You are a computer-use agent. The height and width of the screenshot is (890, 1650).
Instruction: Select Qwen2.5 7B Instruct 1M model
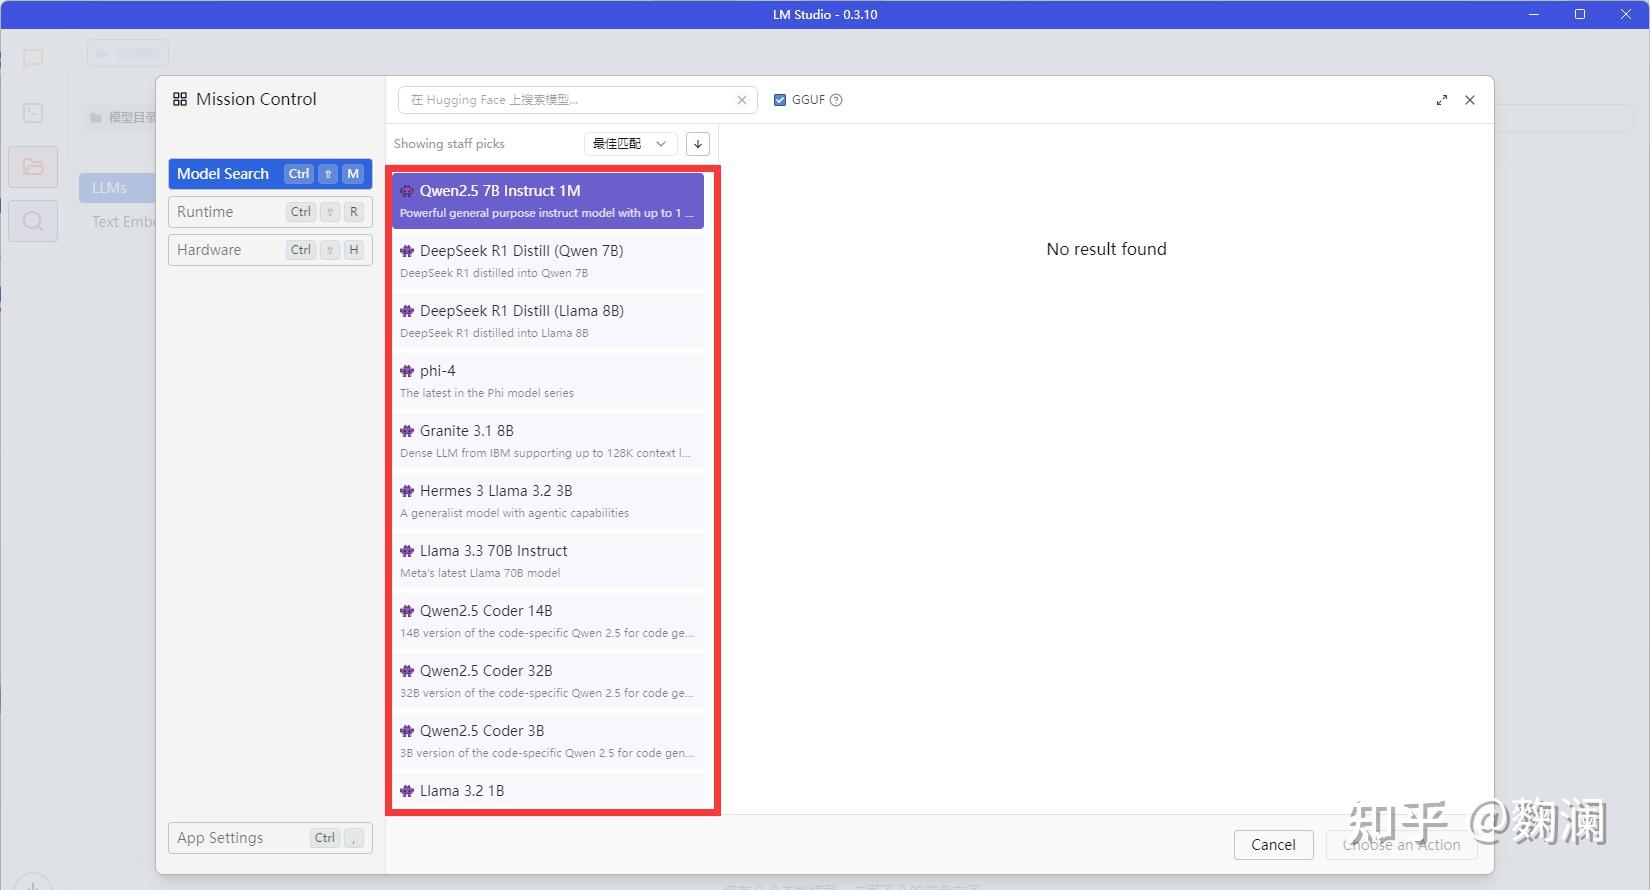[548, 201]
